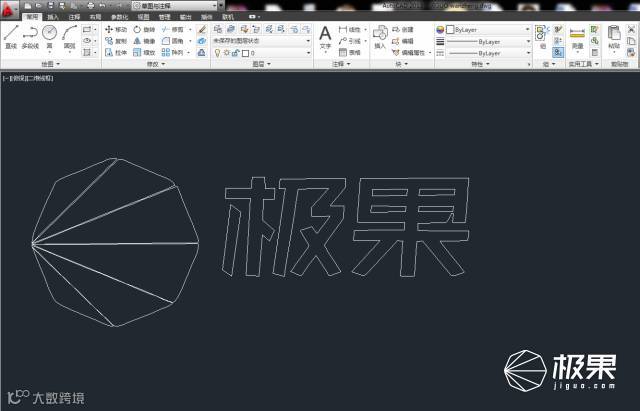Toggle layer 0 on/off lightbulb

click(218, 53)
